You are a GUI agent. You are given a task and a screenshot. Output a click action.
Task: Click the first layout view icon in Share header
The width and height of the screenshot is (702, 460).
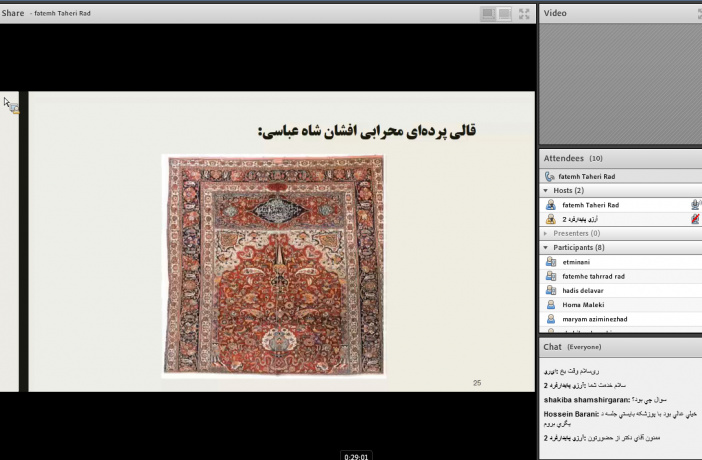click(x=488, y=13)
